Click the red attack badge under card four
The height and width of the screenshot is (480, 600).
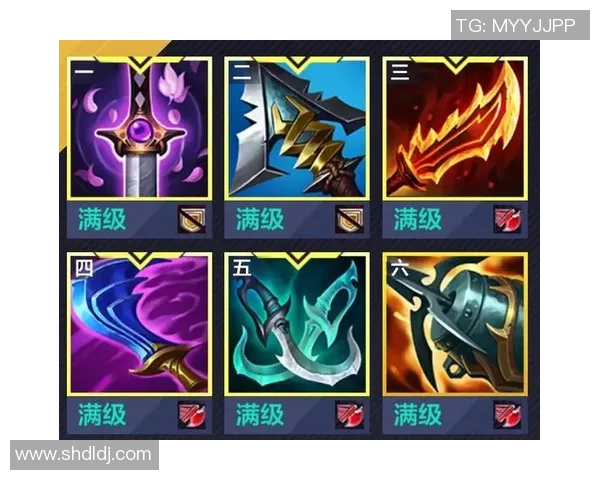click(x=192, y=415)
